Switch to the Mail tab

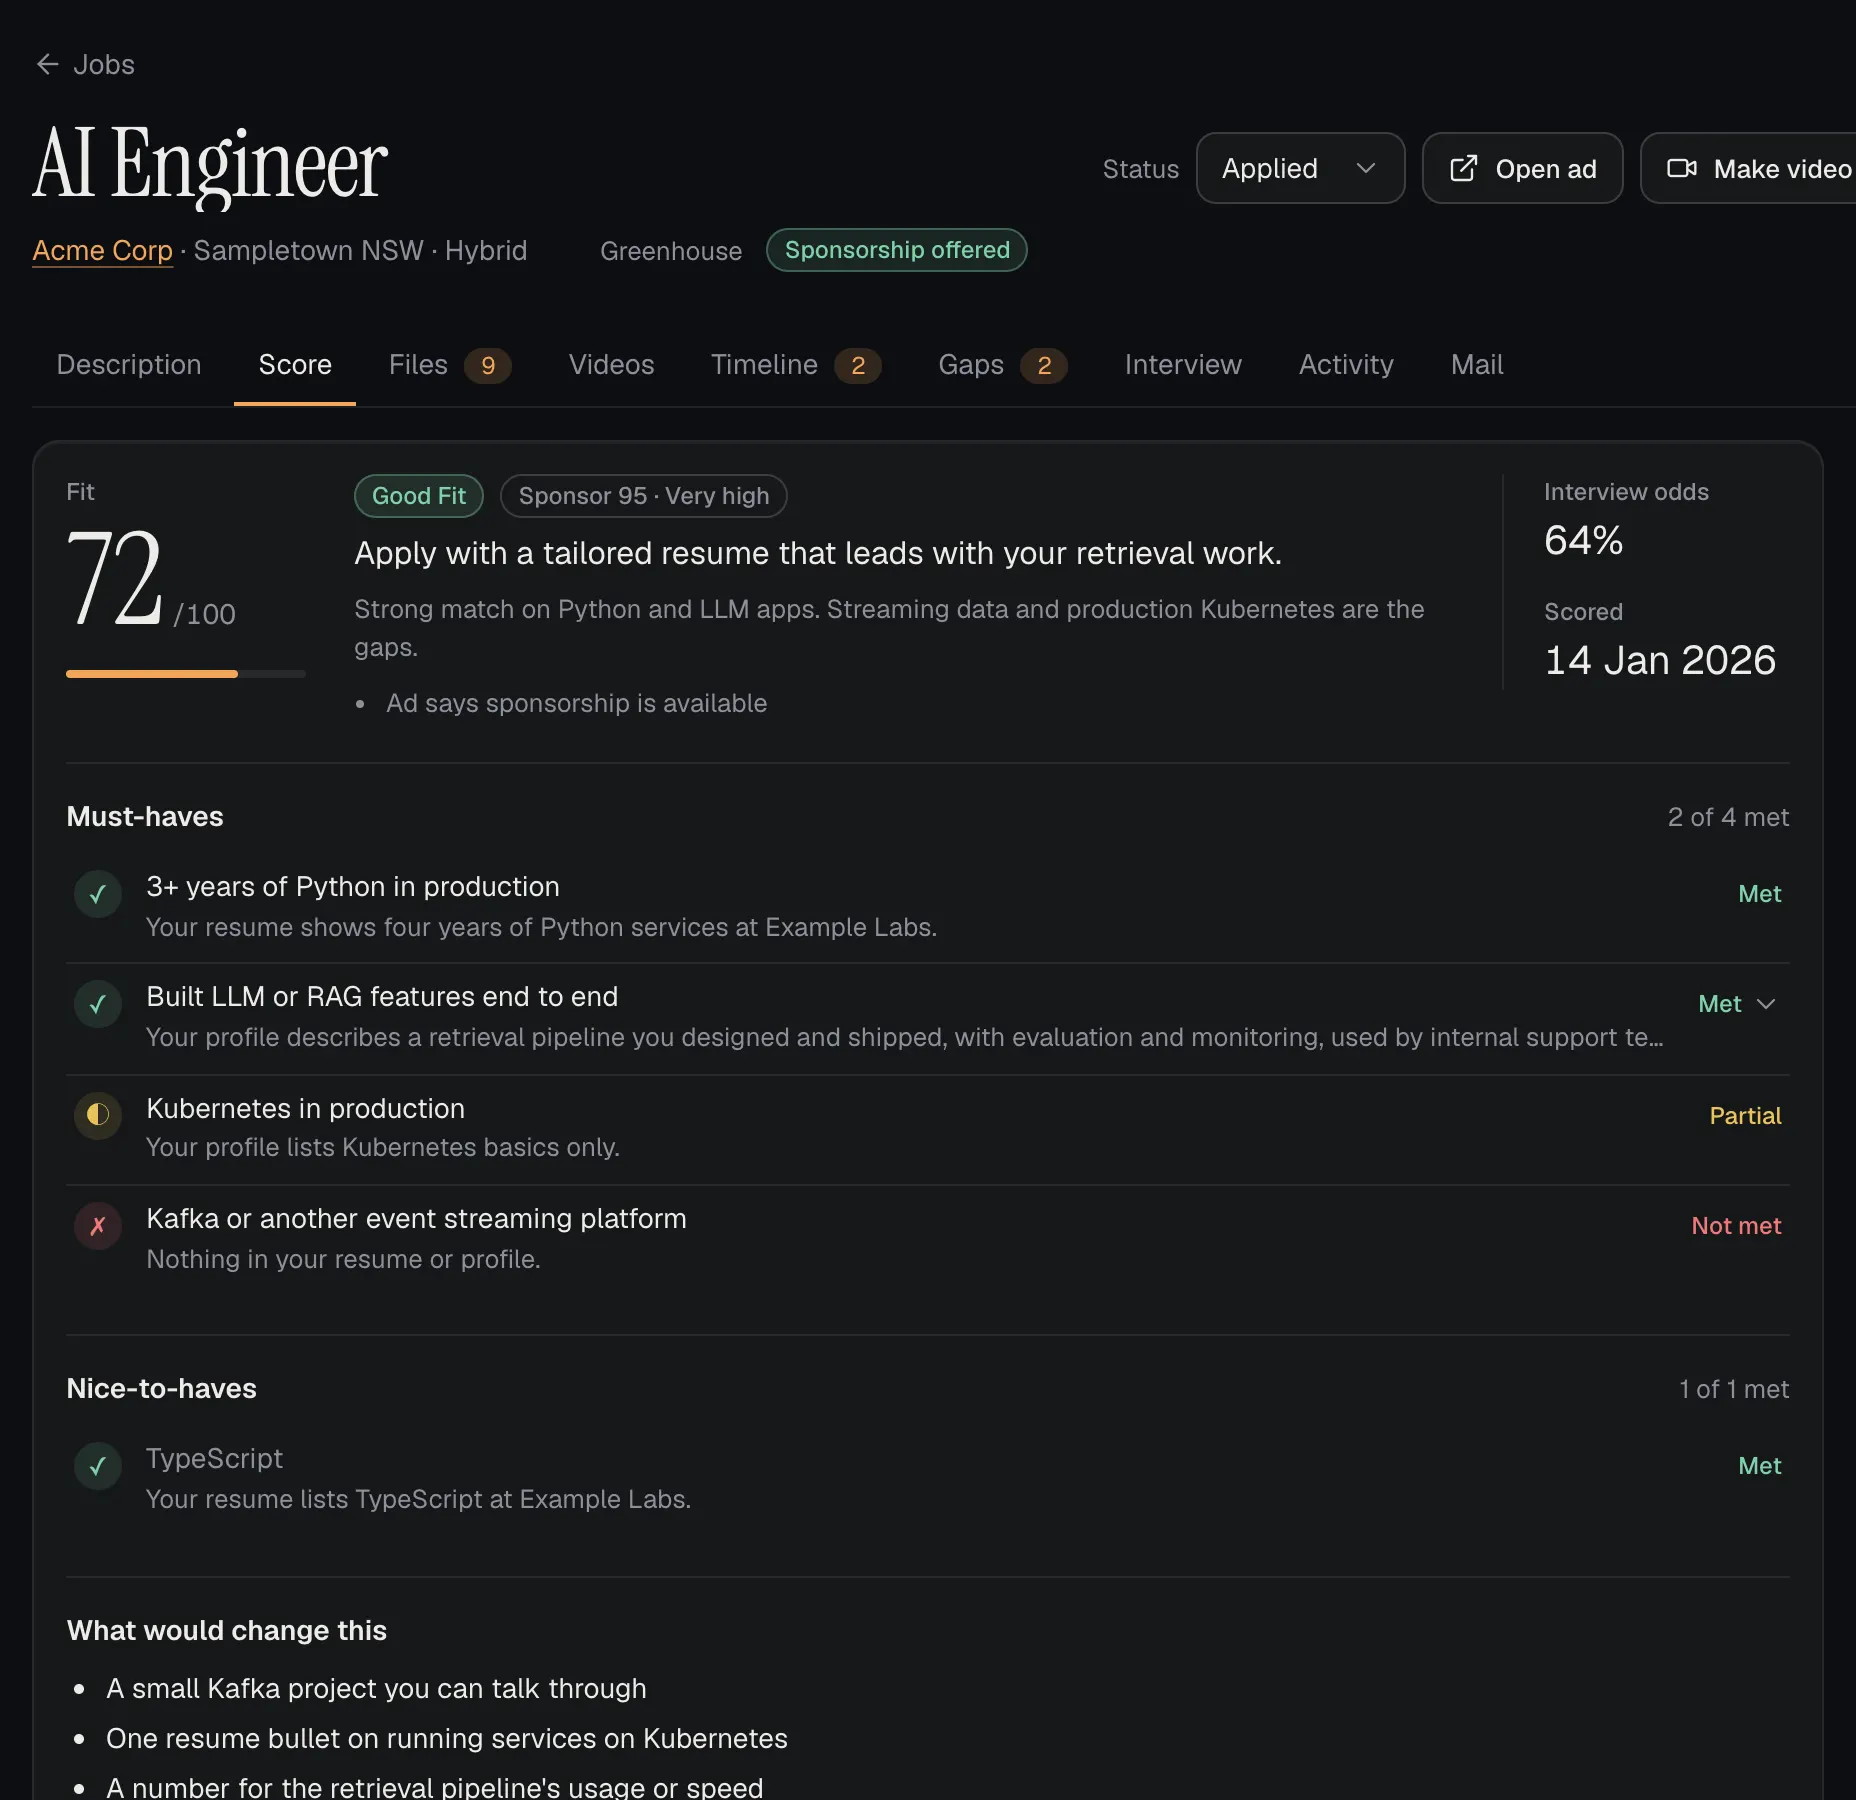click(x=1477, y=365)
